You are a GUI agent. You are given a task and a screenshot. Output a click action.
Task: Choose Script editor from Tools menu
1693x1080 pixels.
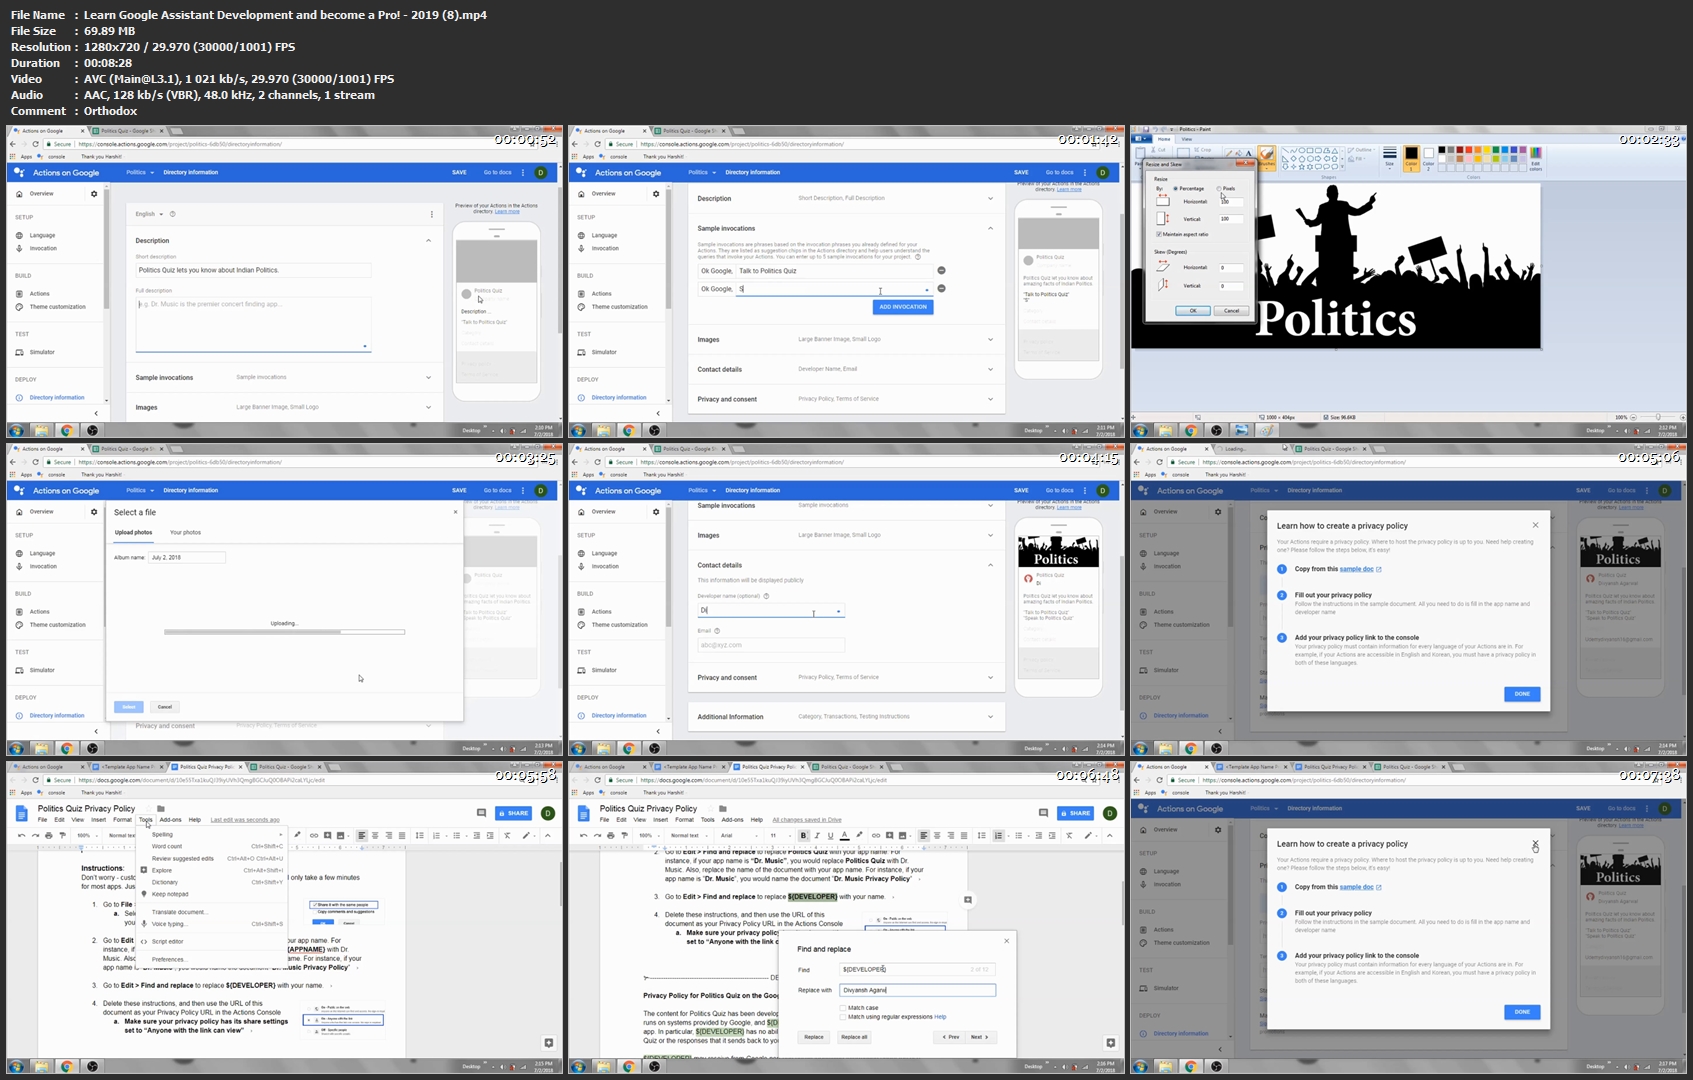click(213, 941)
